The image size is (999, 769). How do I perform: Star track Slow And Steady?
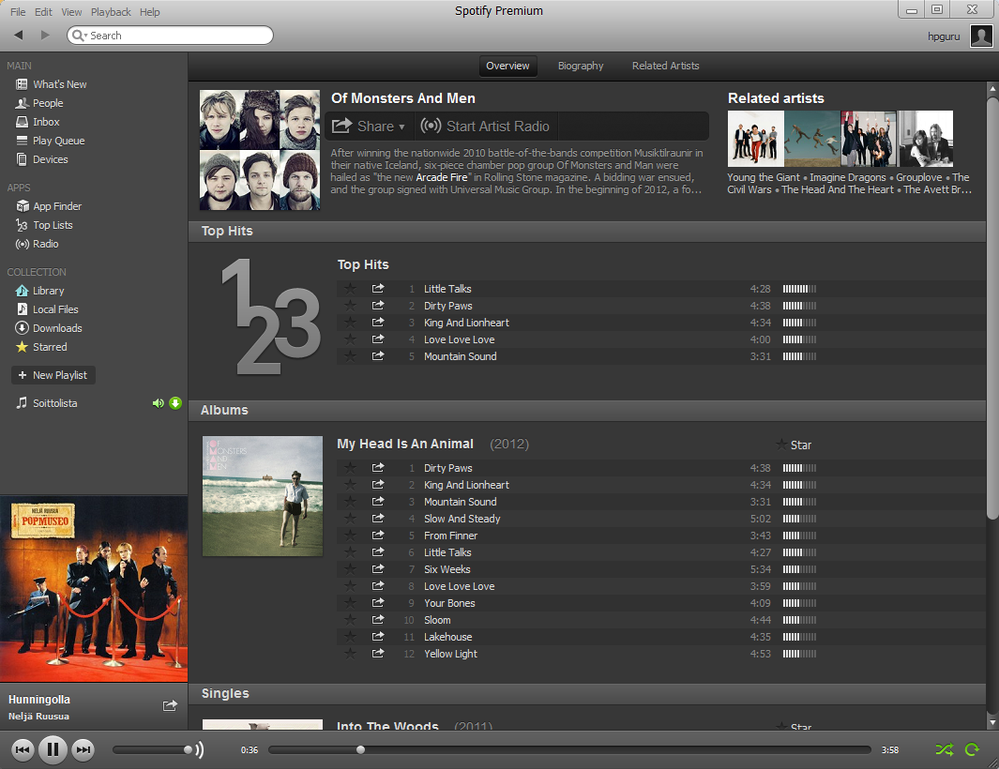(350, 519)
